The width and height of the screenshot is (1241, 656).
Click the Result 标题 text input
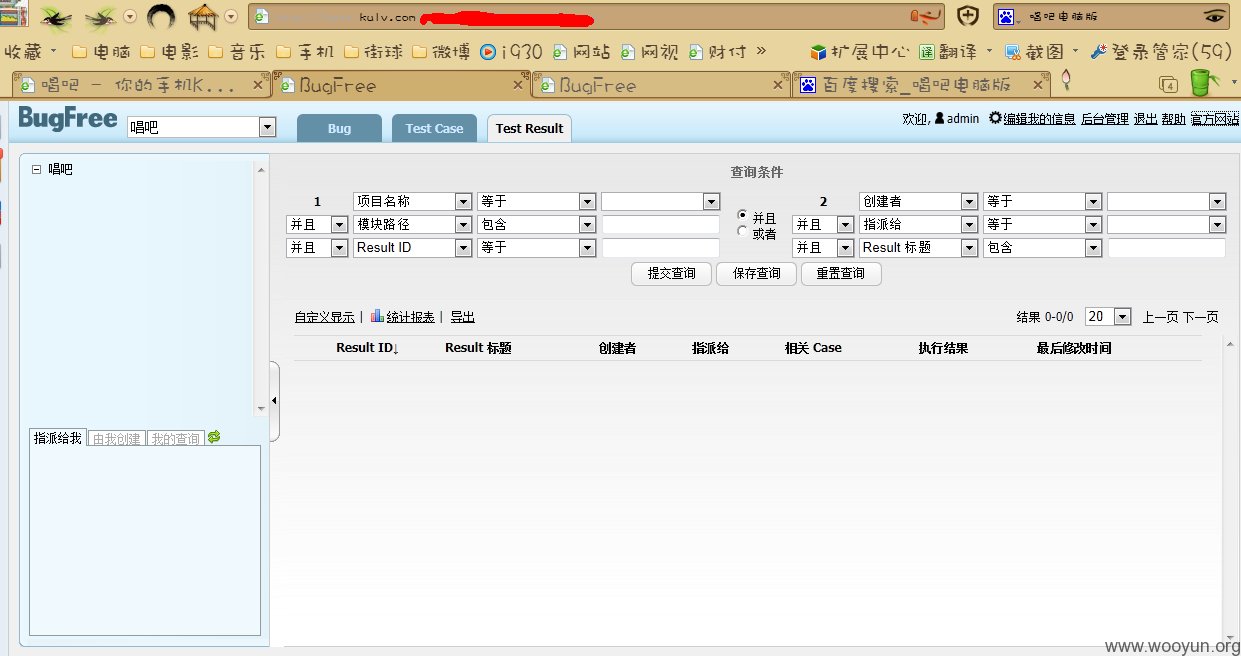[1166, 247]
